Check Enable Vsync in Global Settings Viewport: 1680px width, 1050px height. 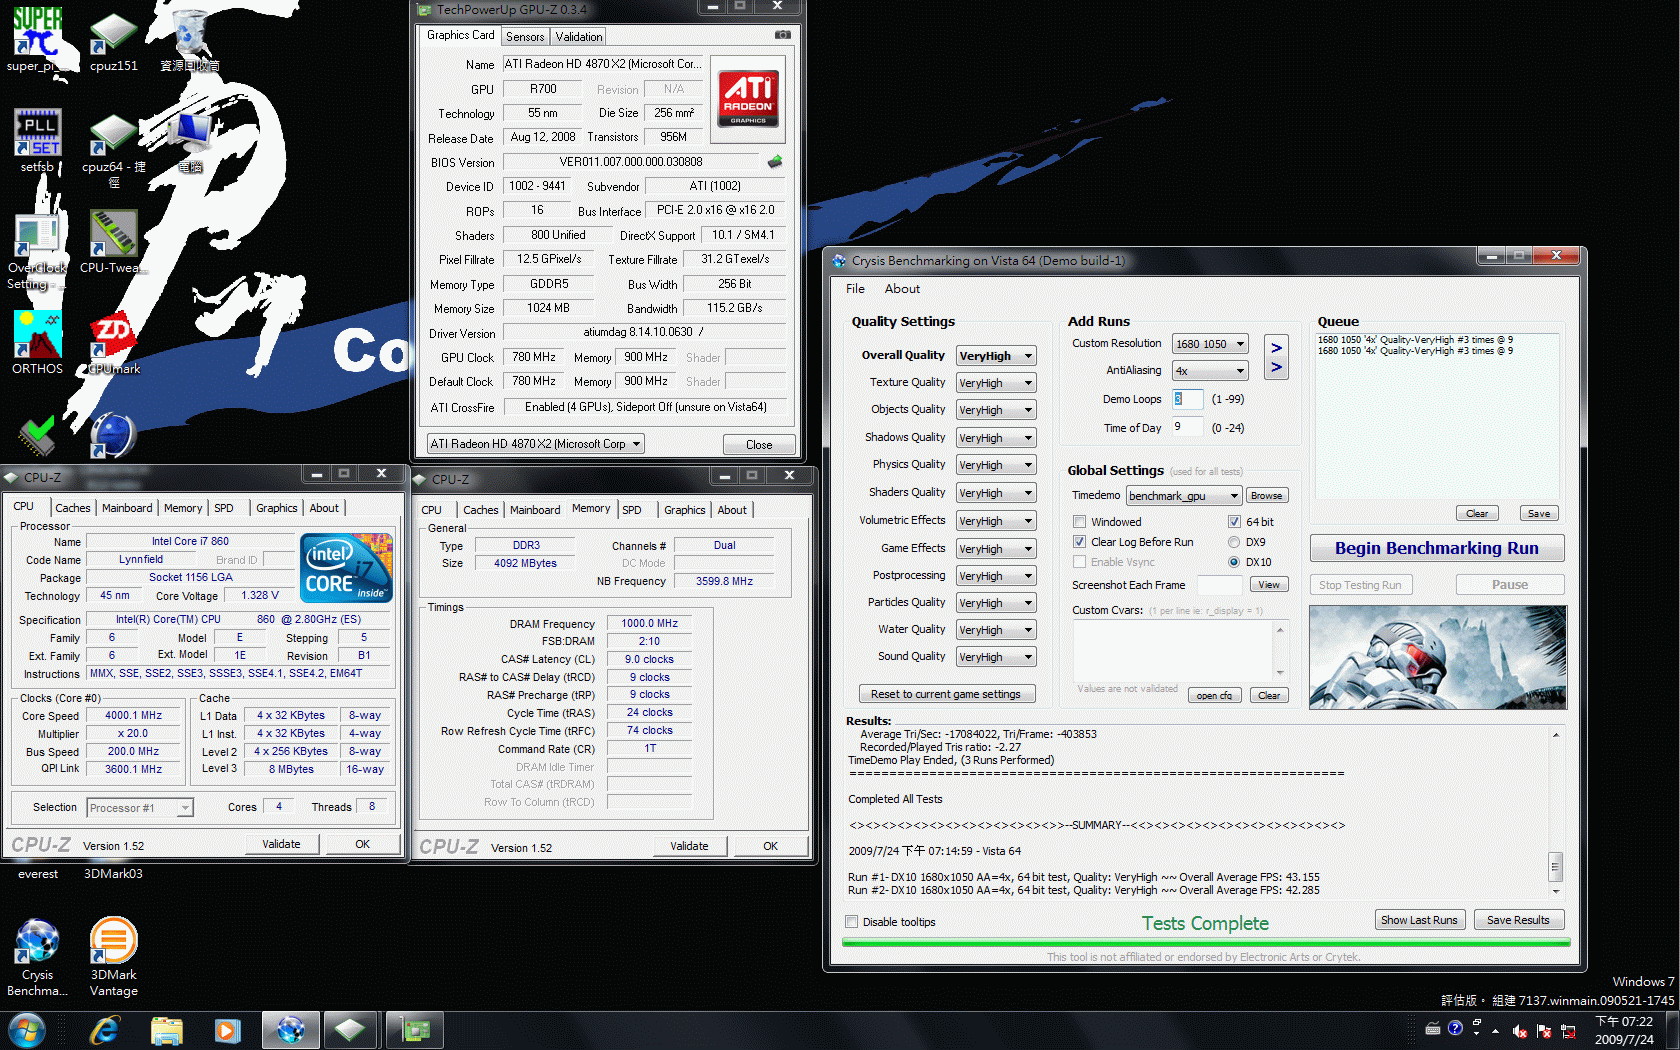[1079, 561]
